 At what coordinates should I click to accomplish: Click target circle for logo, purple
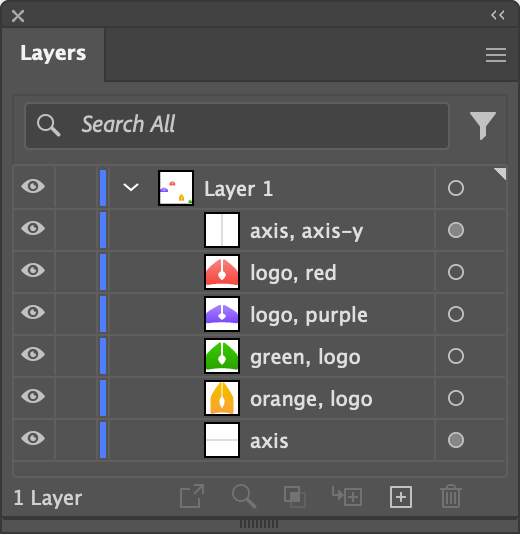coord(456,314)
